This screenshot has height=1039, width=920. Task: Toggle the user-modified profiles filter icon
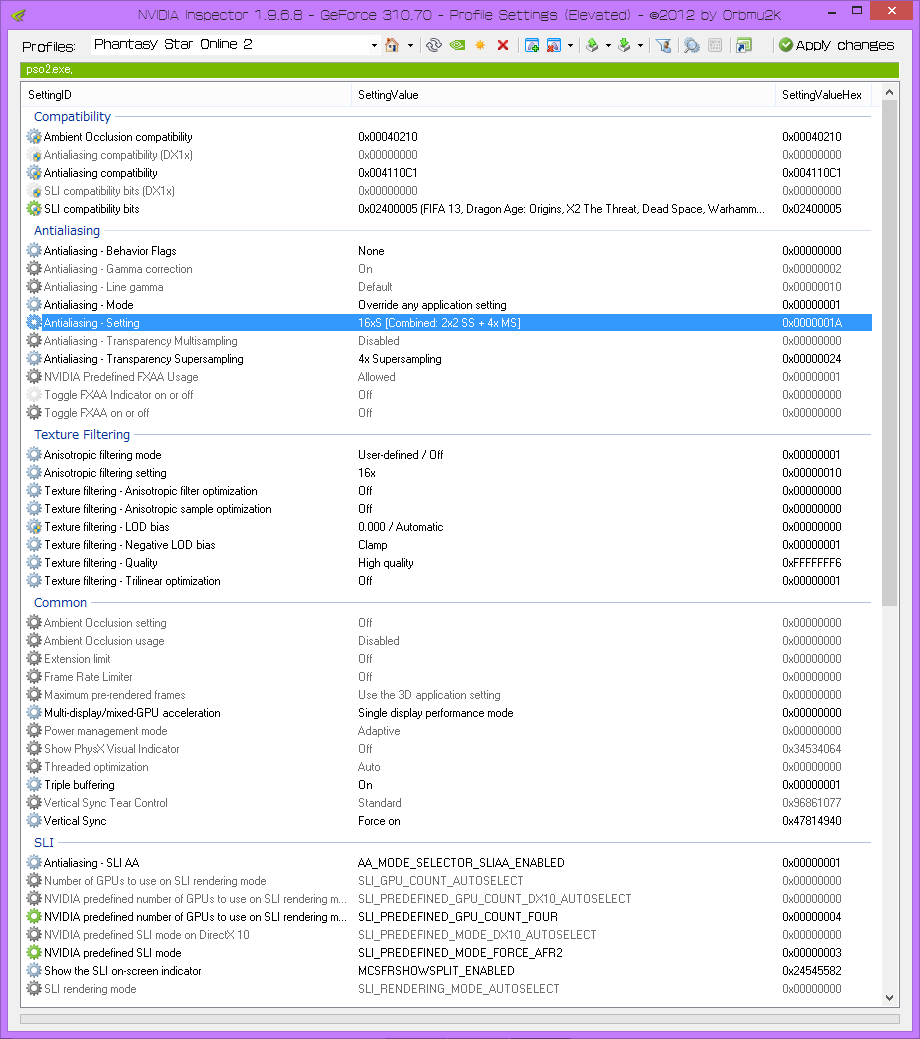663,45
